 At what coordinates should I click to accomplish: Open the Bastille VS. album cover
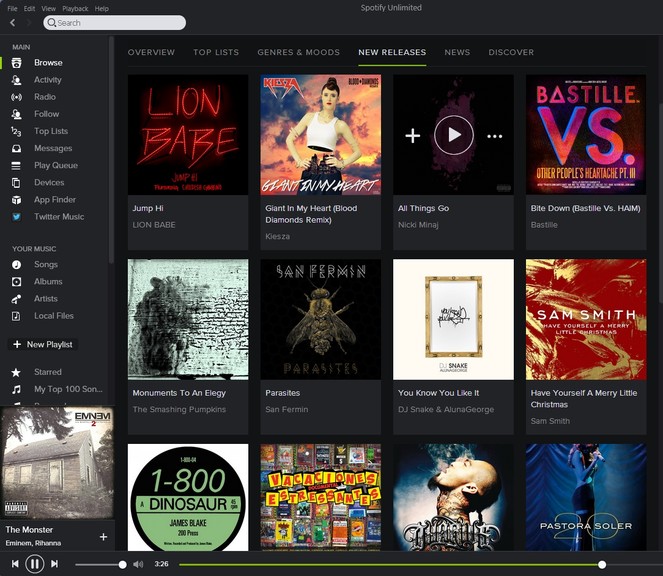586,135
